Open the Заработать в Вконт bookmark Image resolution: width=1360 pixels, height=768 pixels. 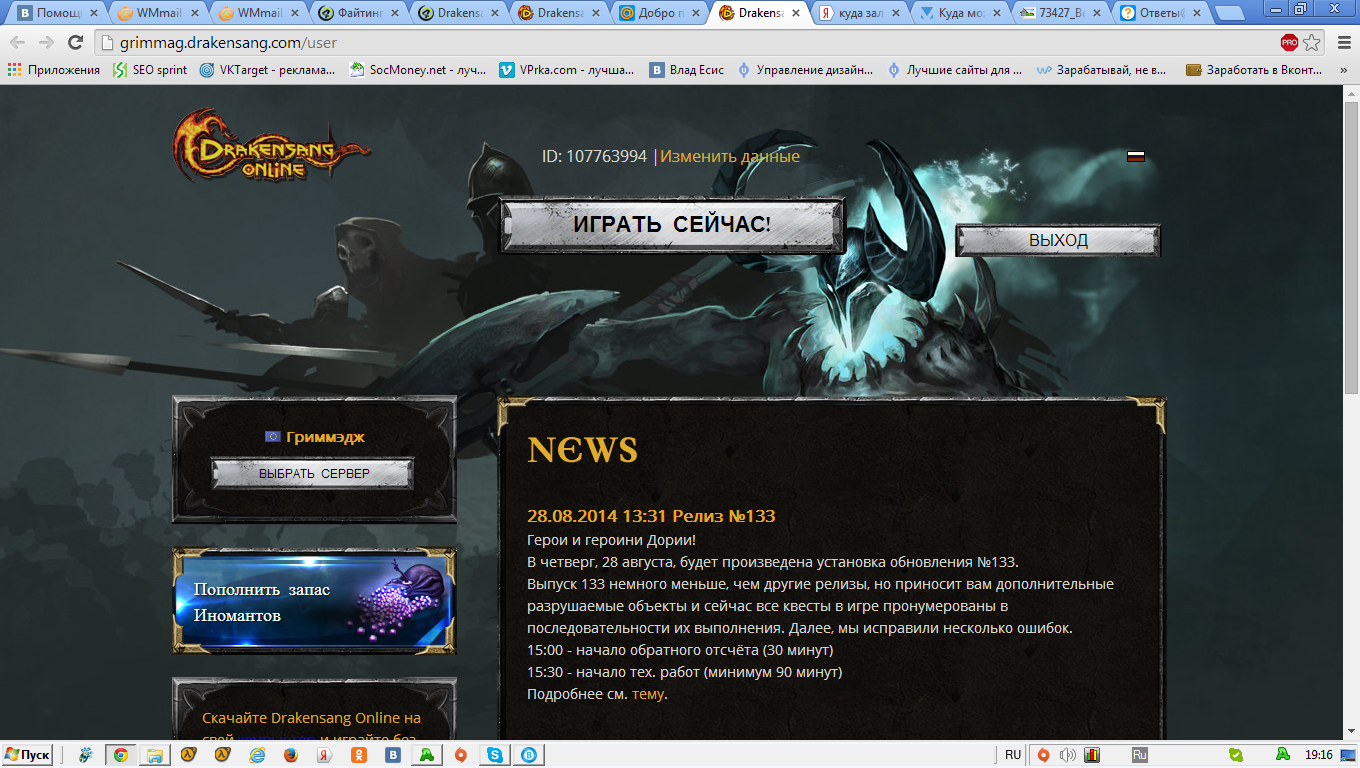1254,70
